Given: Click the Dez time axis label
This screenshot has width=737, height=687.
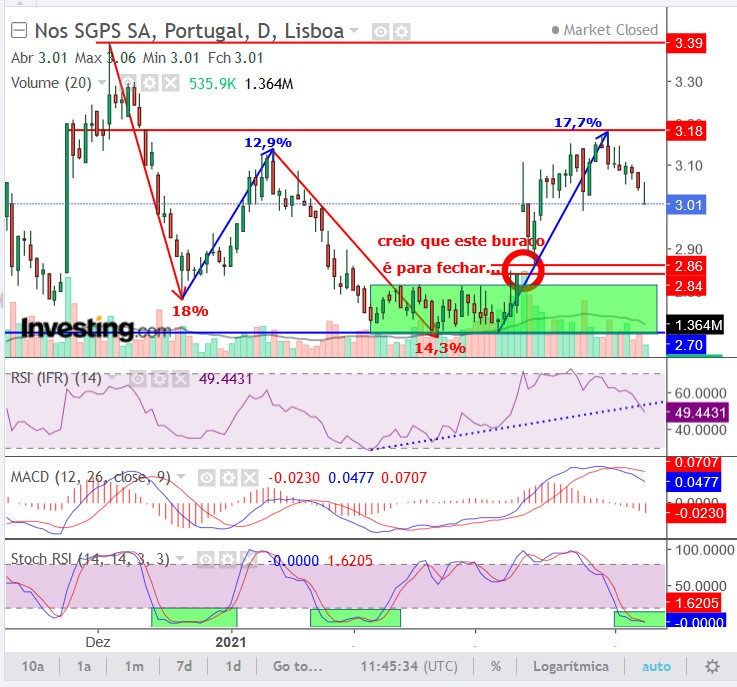Looking at the screenshot, I should pyautogui.click(x=98, y=642).
